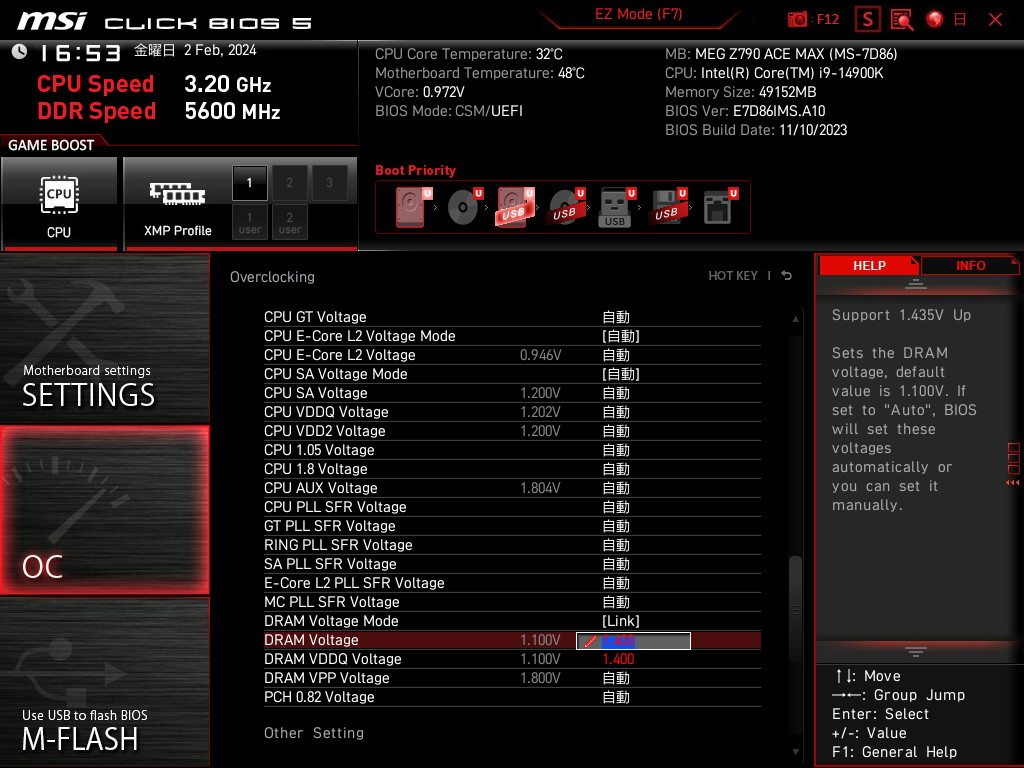Open the SETTINGS motherboard section
The image size is (1024, 768).
tap(104, 338)
